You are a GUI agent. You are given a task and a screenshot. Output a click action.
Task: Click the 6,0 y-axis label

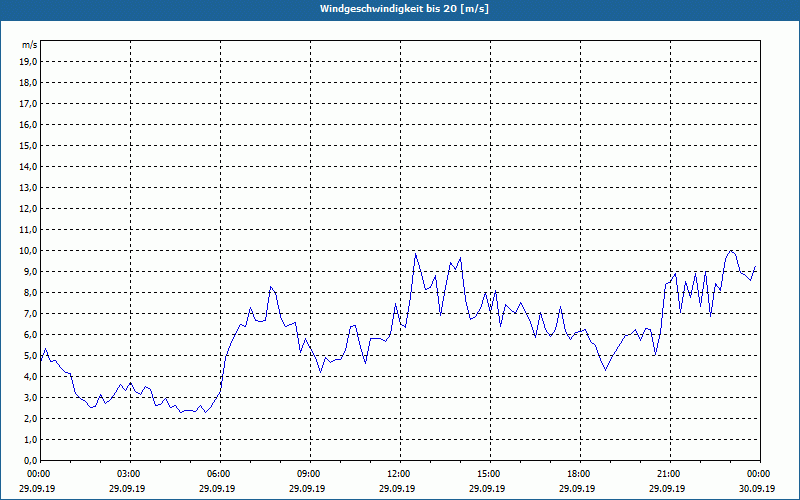click(30, 334)
